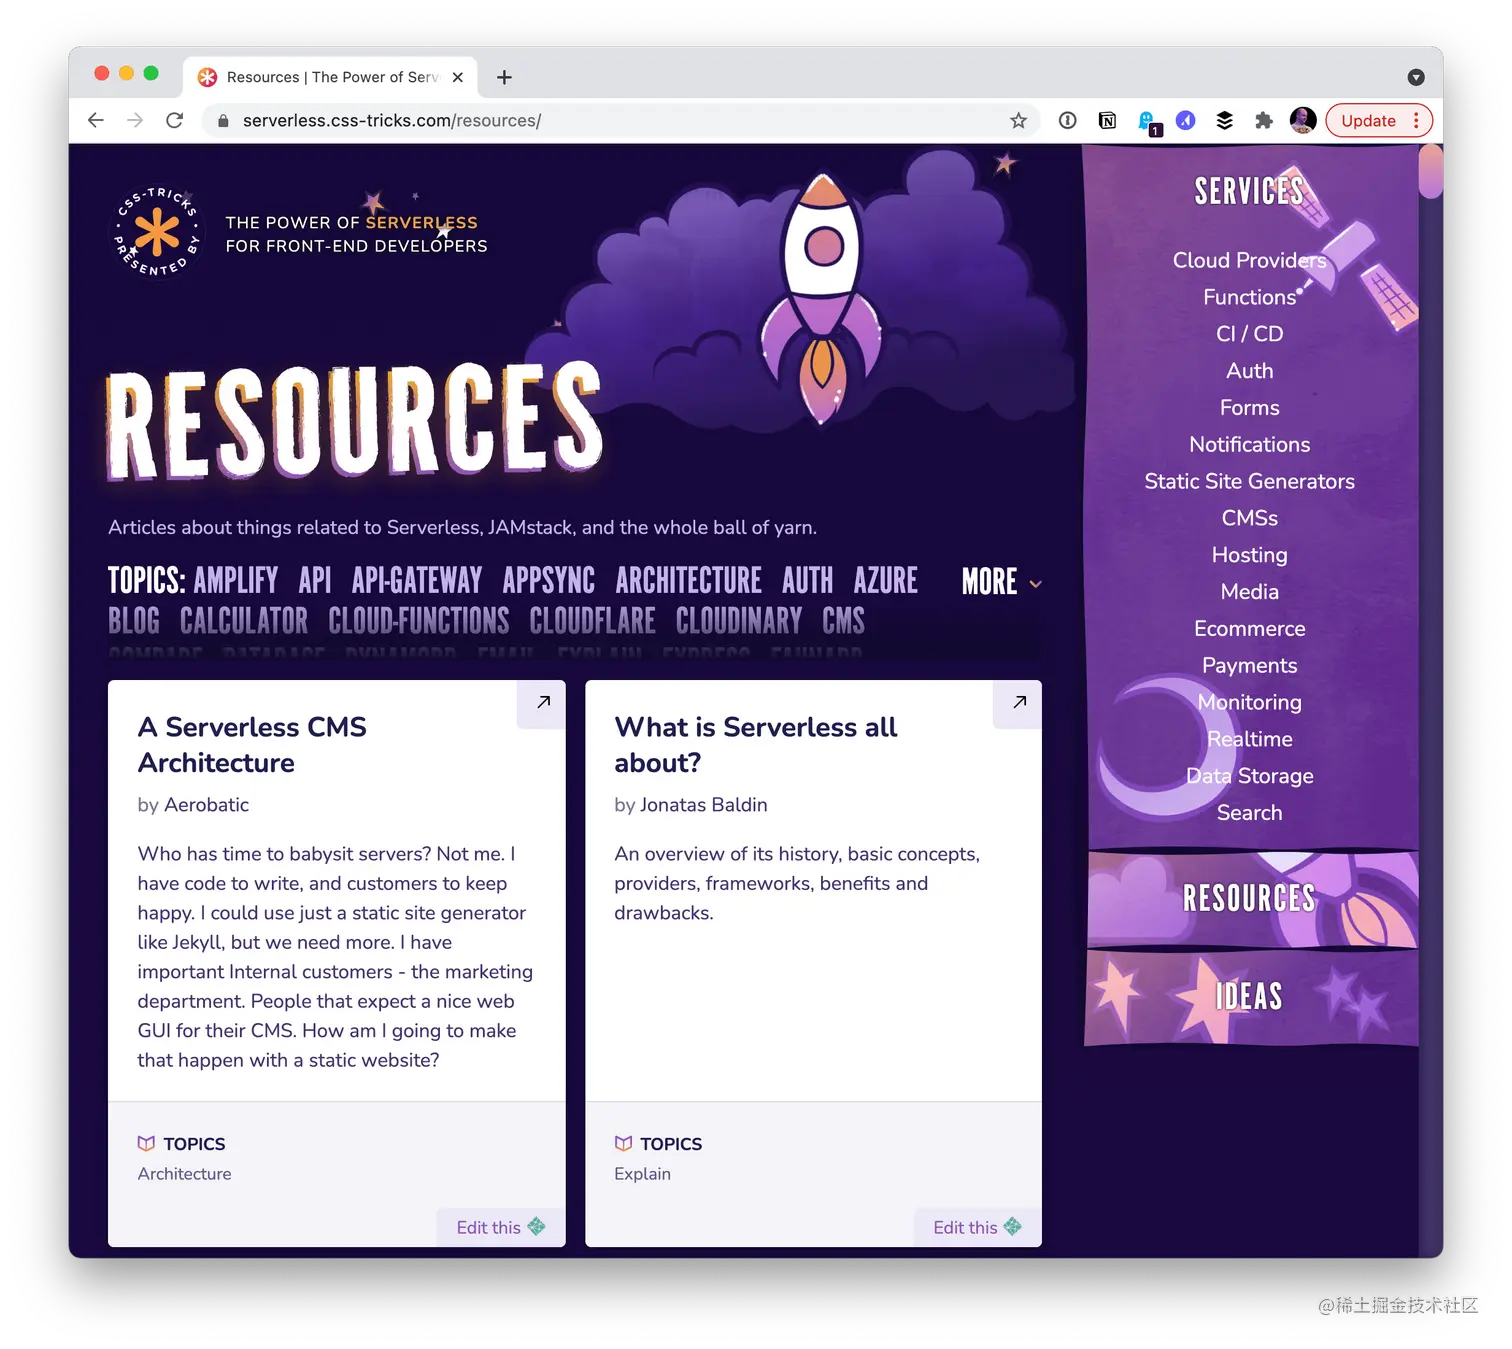
Task: Go back with the browser back arrow
Action: [x=96, y=120]
